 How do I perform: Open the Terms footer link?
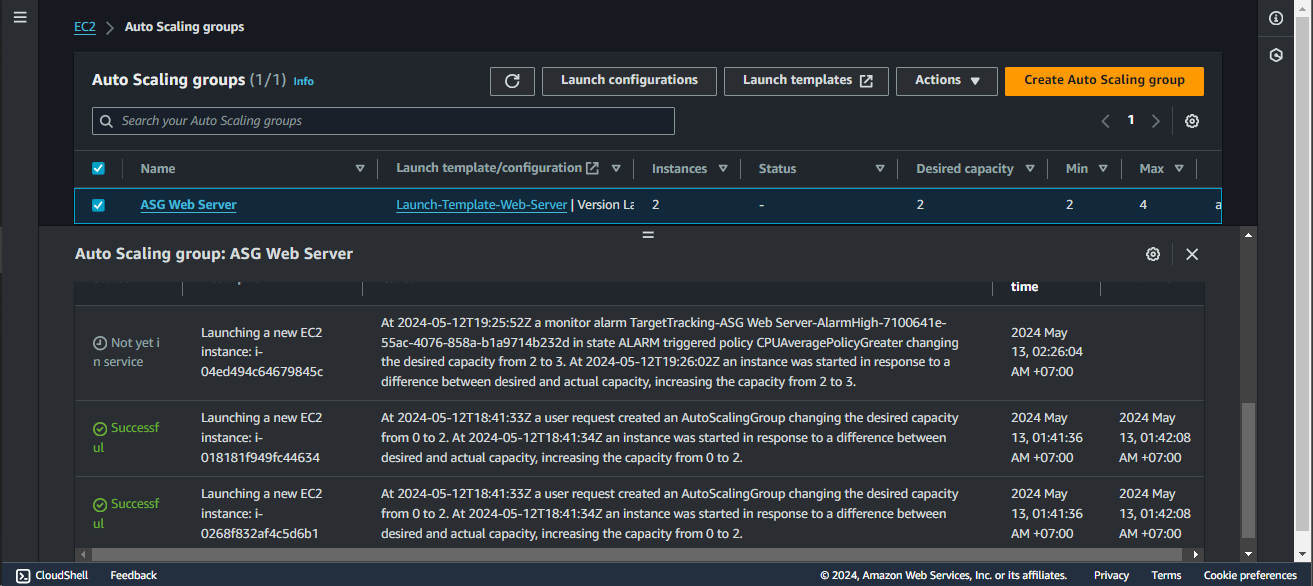1166,575
